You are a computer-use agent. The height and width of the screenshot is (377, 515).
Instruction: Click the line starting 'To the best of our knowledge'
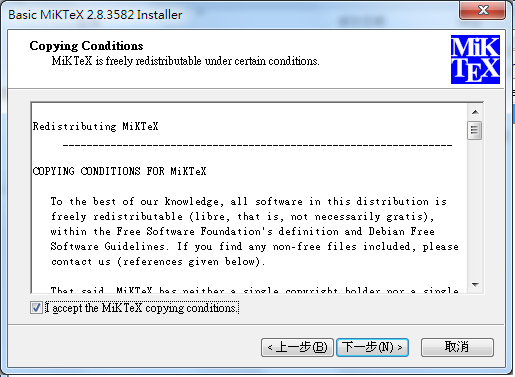248,201
